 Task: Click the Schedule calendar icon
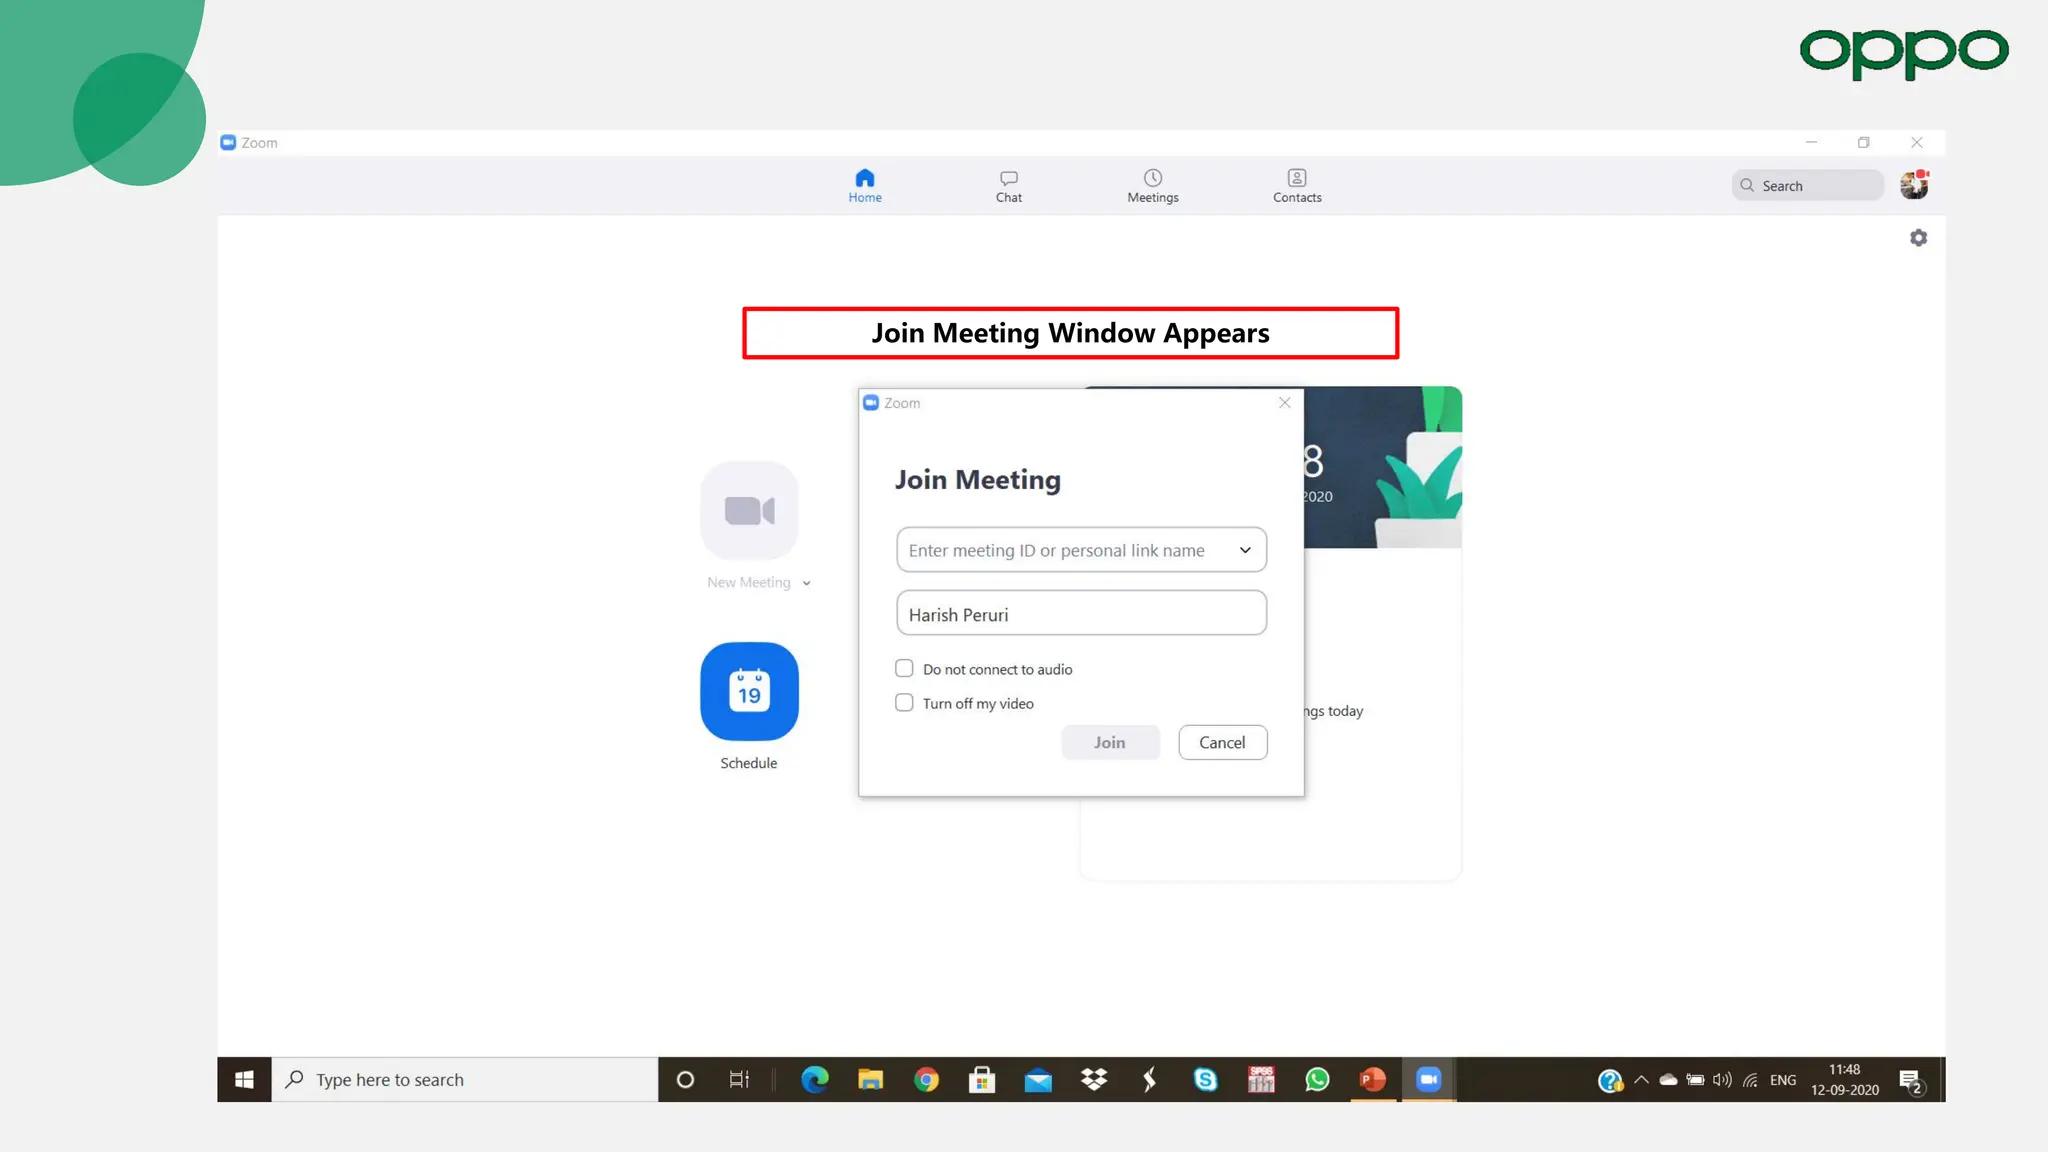[749, 691]
